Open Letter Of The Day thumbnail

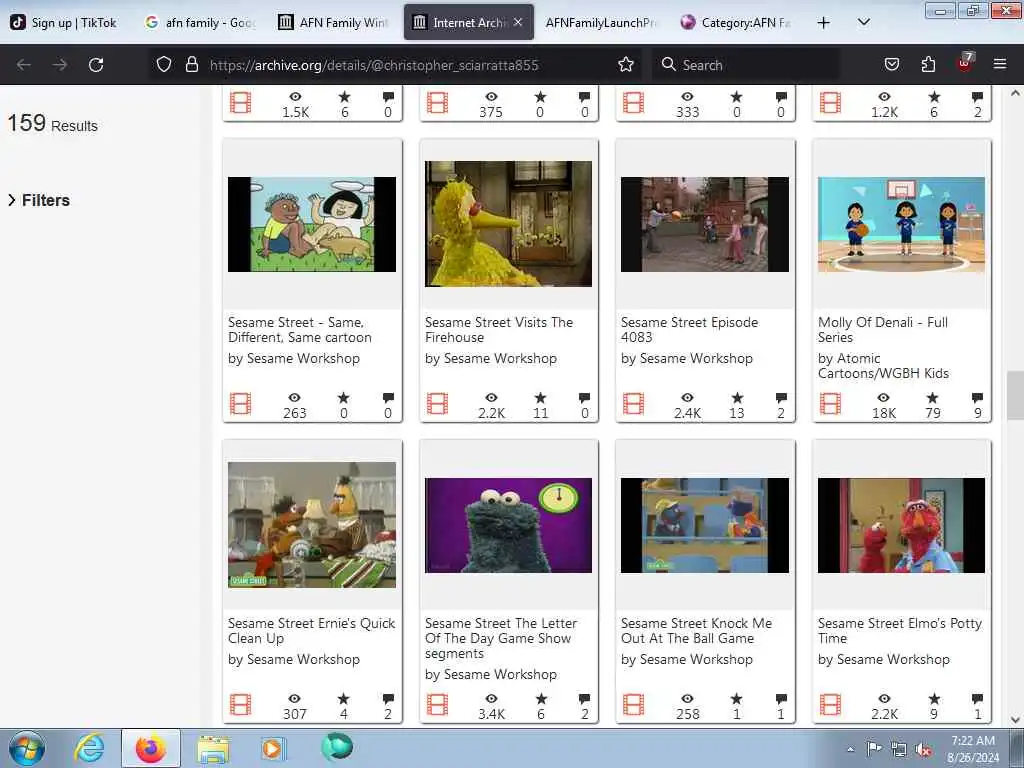click(x=508, y=525)
